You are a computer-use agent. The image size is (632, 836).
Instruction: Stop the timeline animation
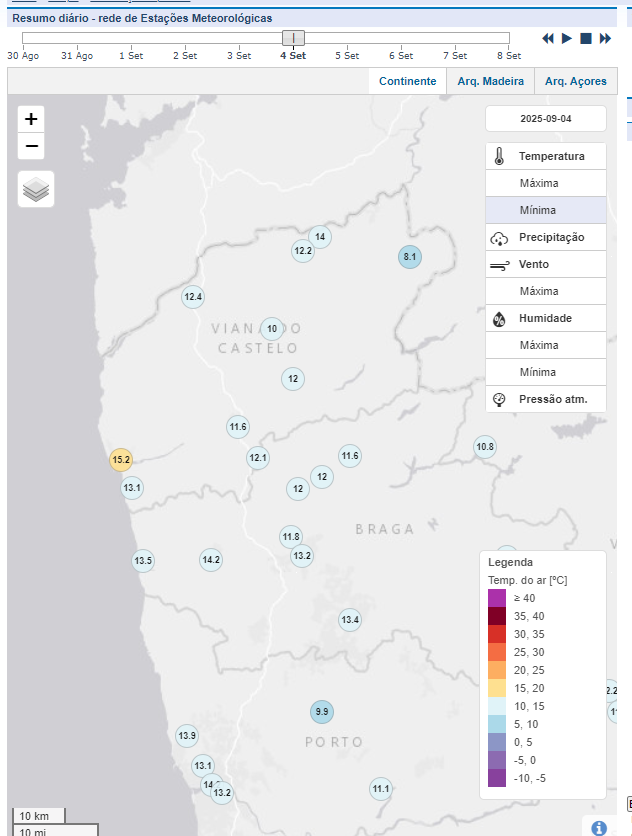(x=586, y=38)
